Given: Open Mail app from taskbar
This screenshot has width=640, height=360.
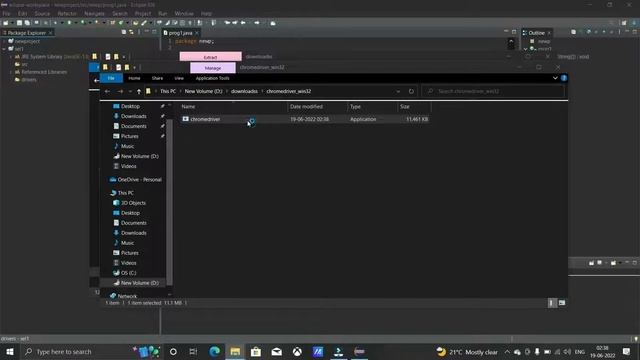Looking at the screenshot, I should [x=276, y=351].
